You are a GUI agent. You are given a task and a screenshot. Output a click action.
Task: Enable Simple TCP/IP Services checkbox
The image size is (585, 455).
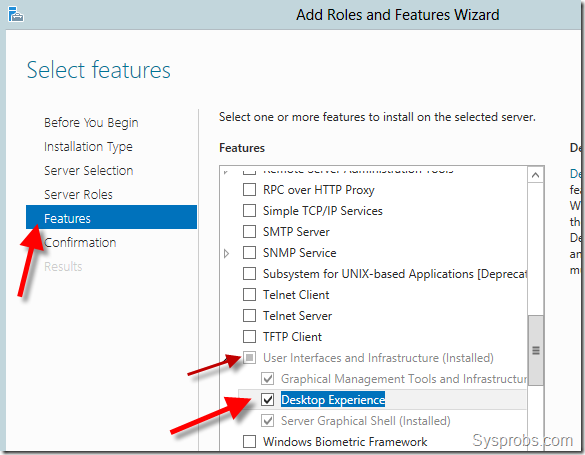click(x=249, y=210)
